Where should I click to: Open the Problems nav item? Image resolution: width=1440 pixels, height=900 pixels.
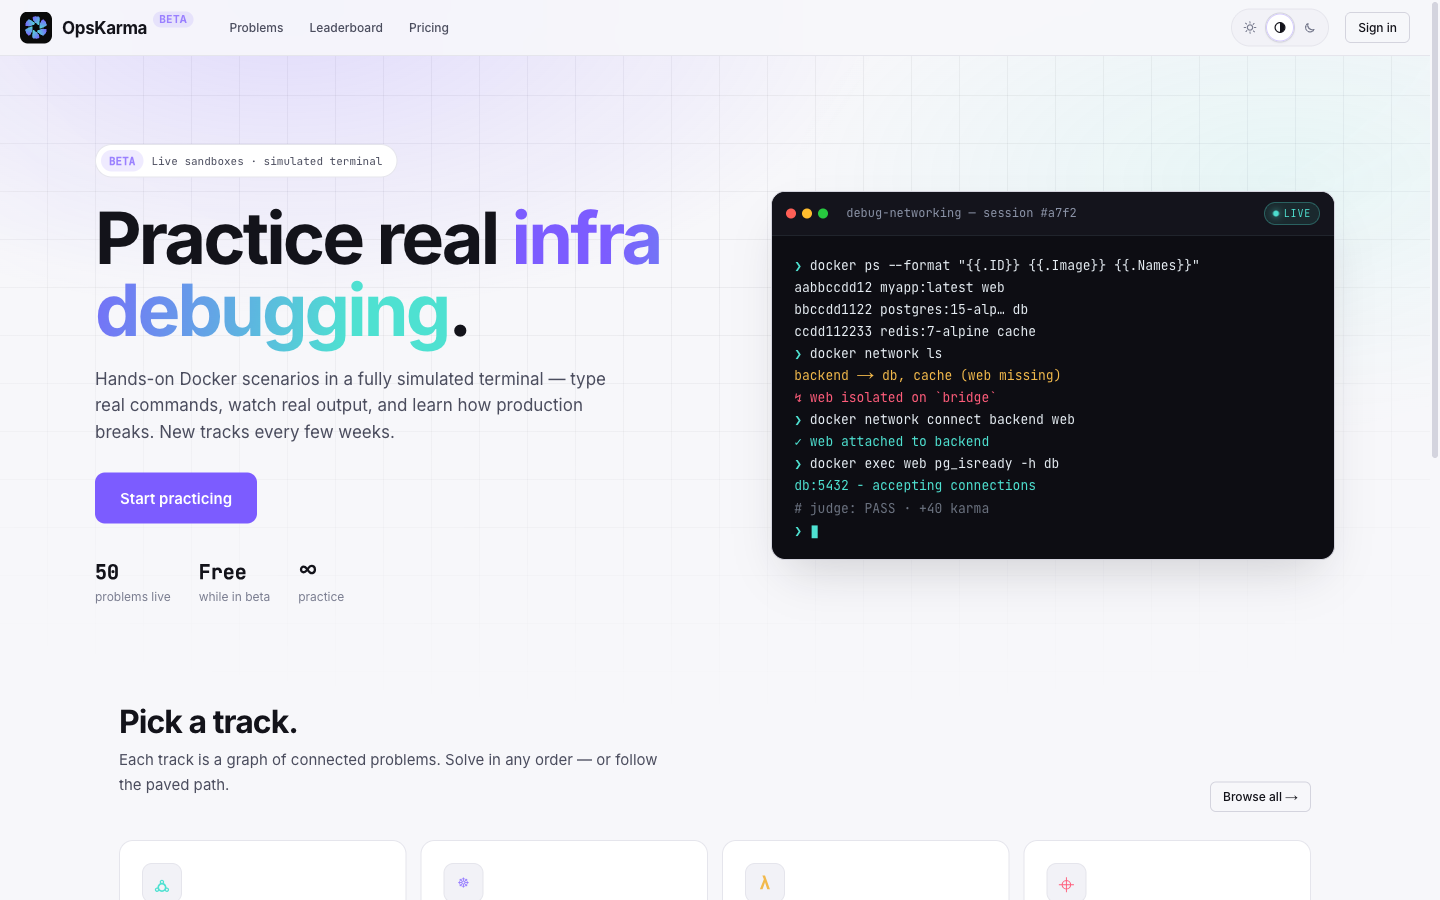coord(256,28)
